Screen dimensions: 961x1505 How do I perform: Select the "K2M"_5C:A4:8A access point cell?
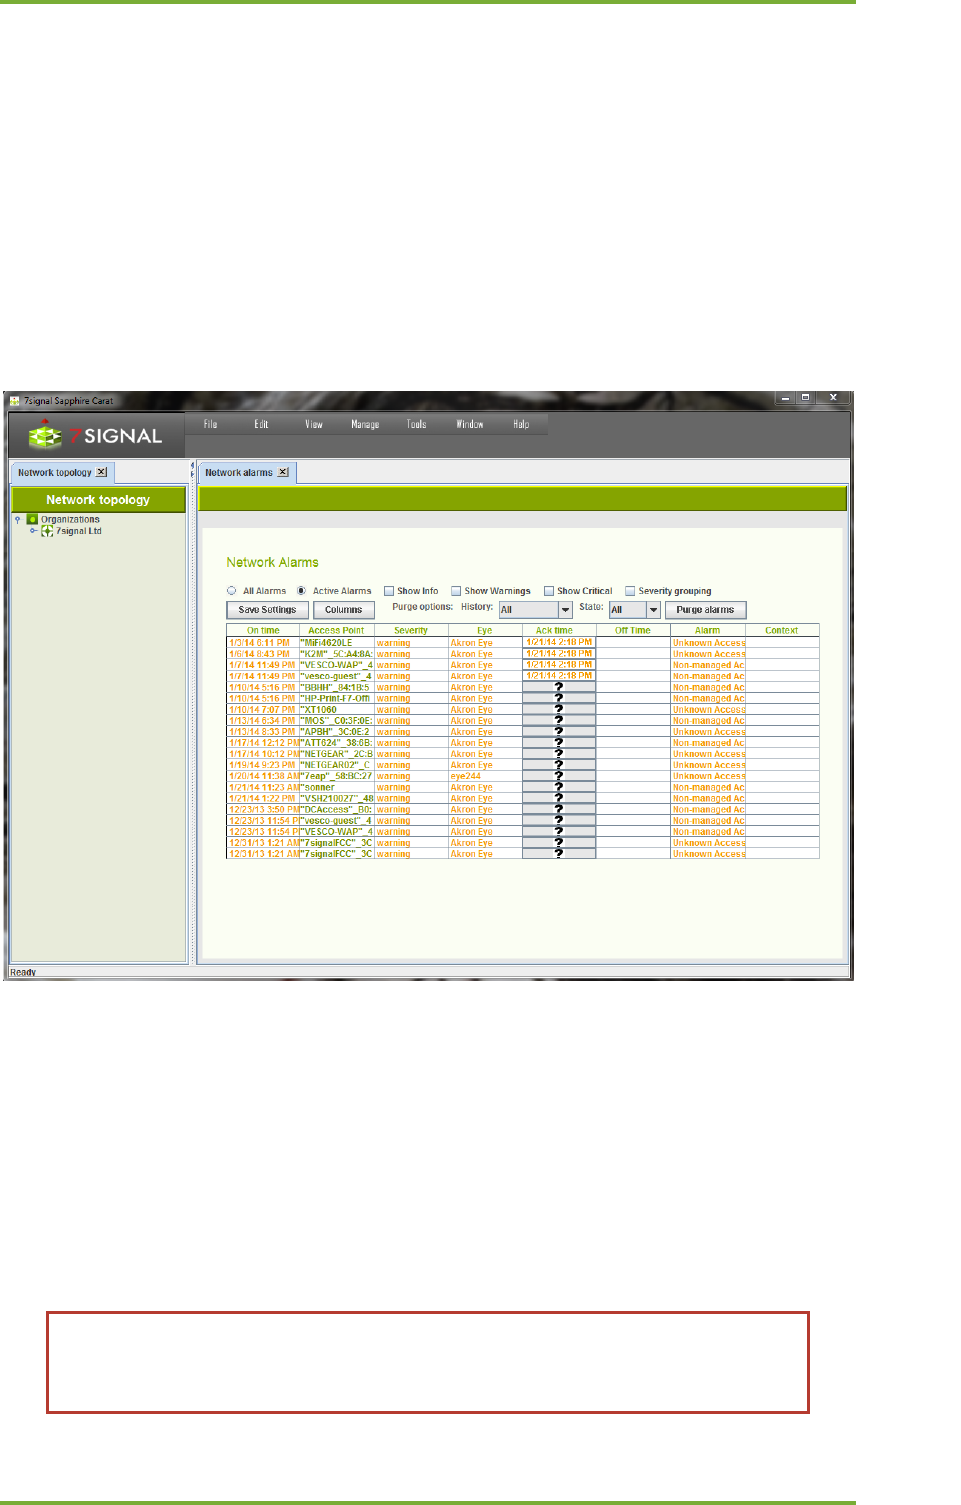point(337,654)
